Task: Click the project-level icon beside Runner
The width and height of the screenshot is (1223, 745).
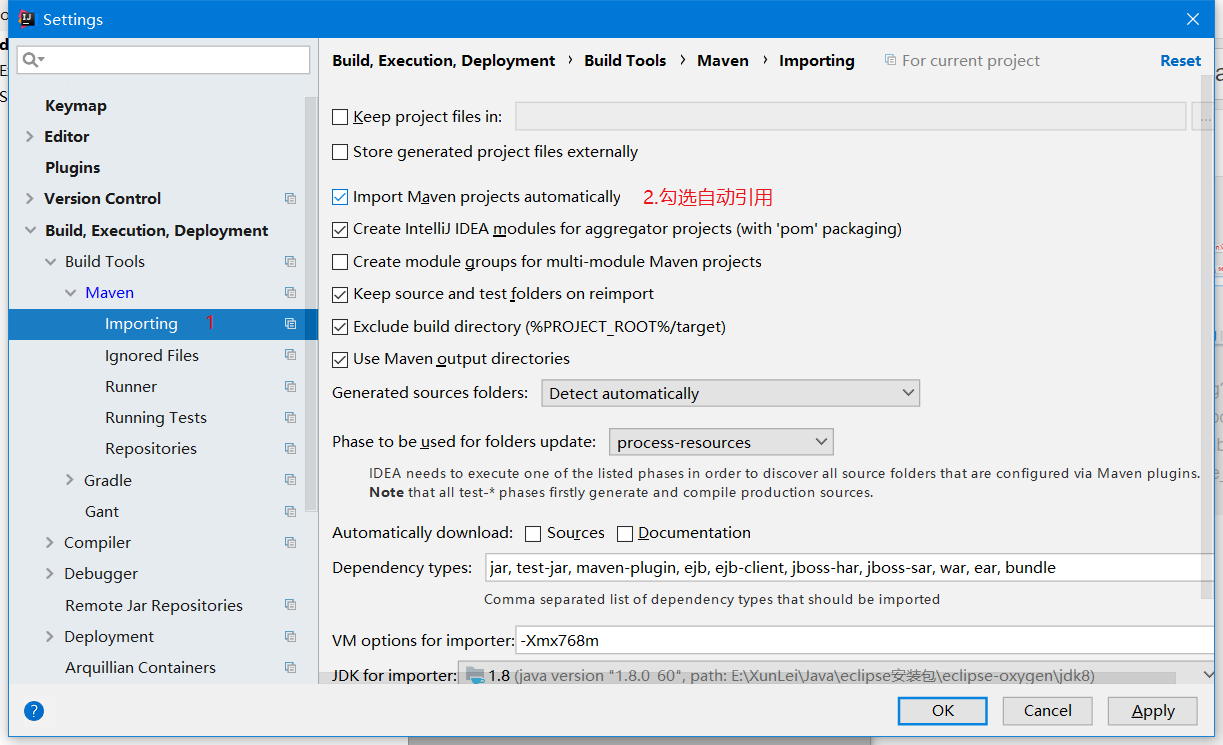Action: [x=290, y=386]
